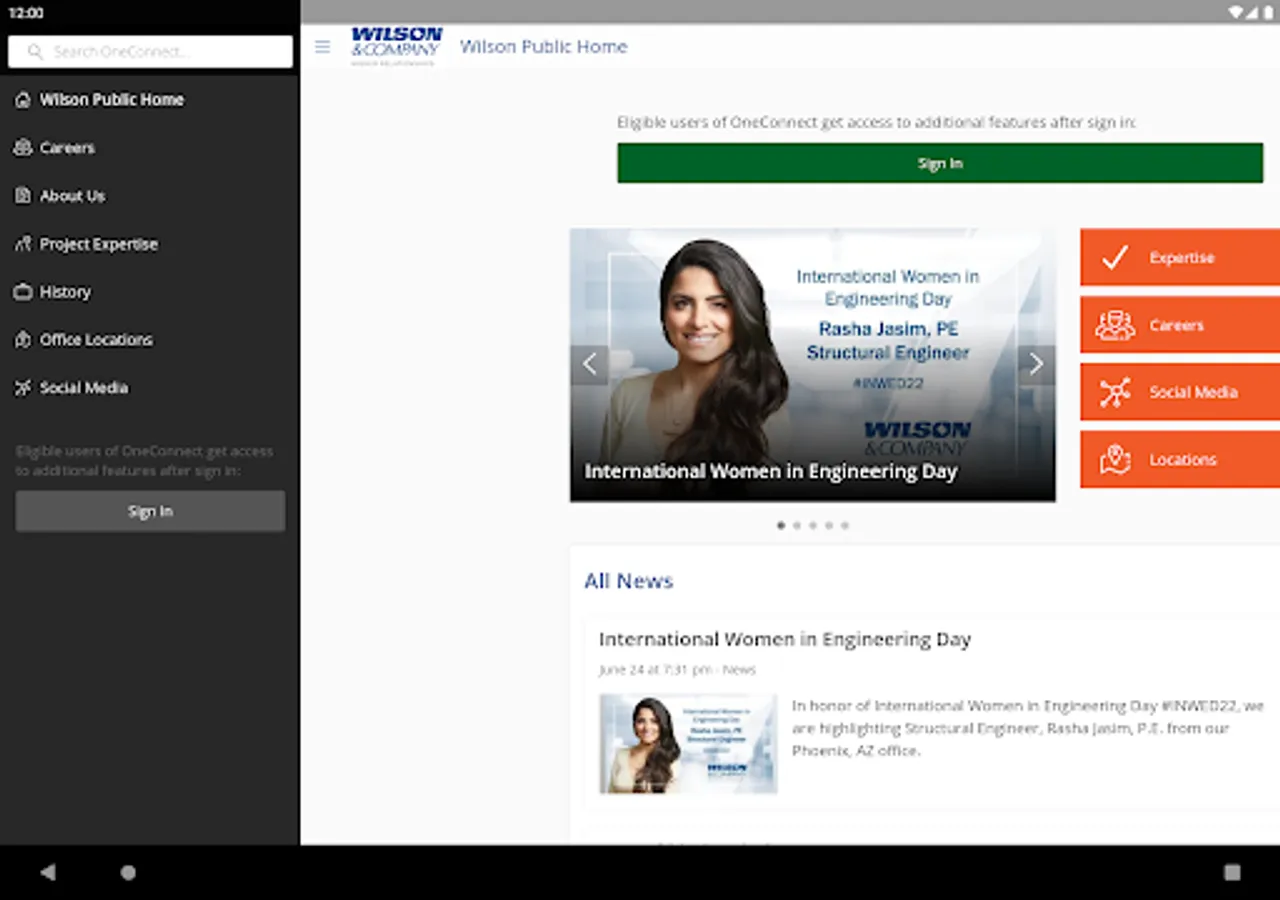1280x900 pixels.
Task: Click the people icon on orange Careers tile
Action: (1115, 325)
